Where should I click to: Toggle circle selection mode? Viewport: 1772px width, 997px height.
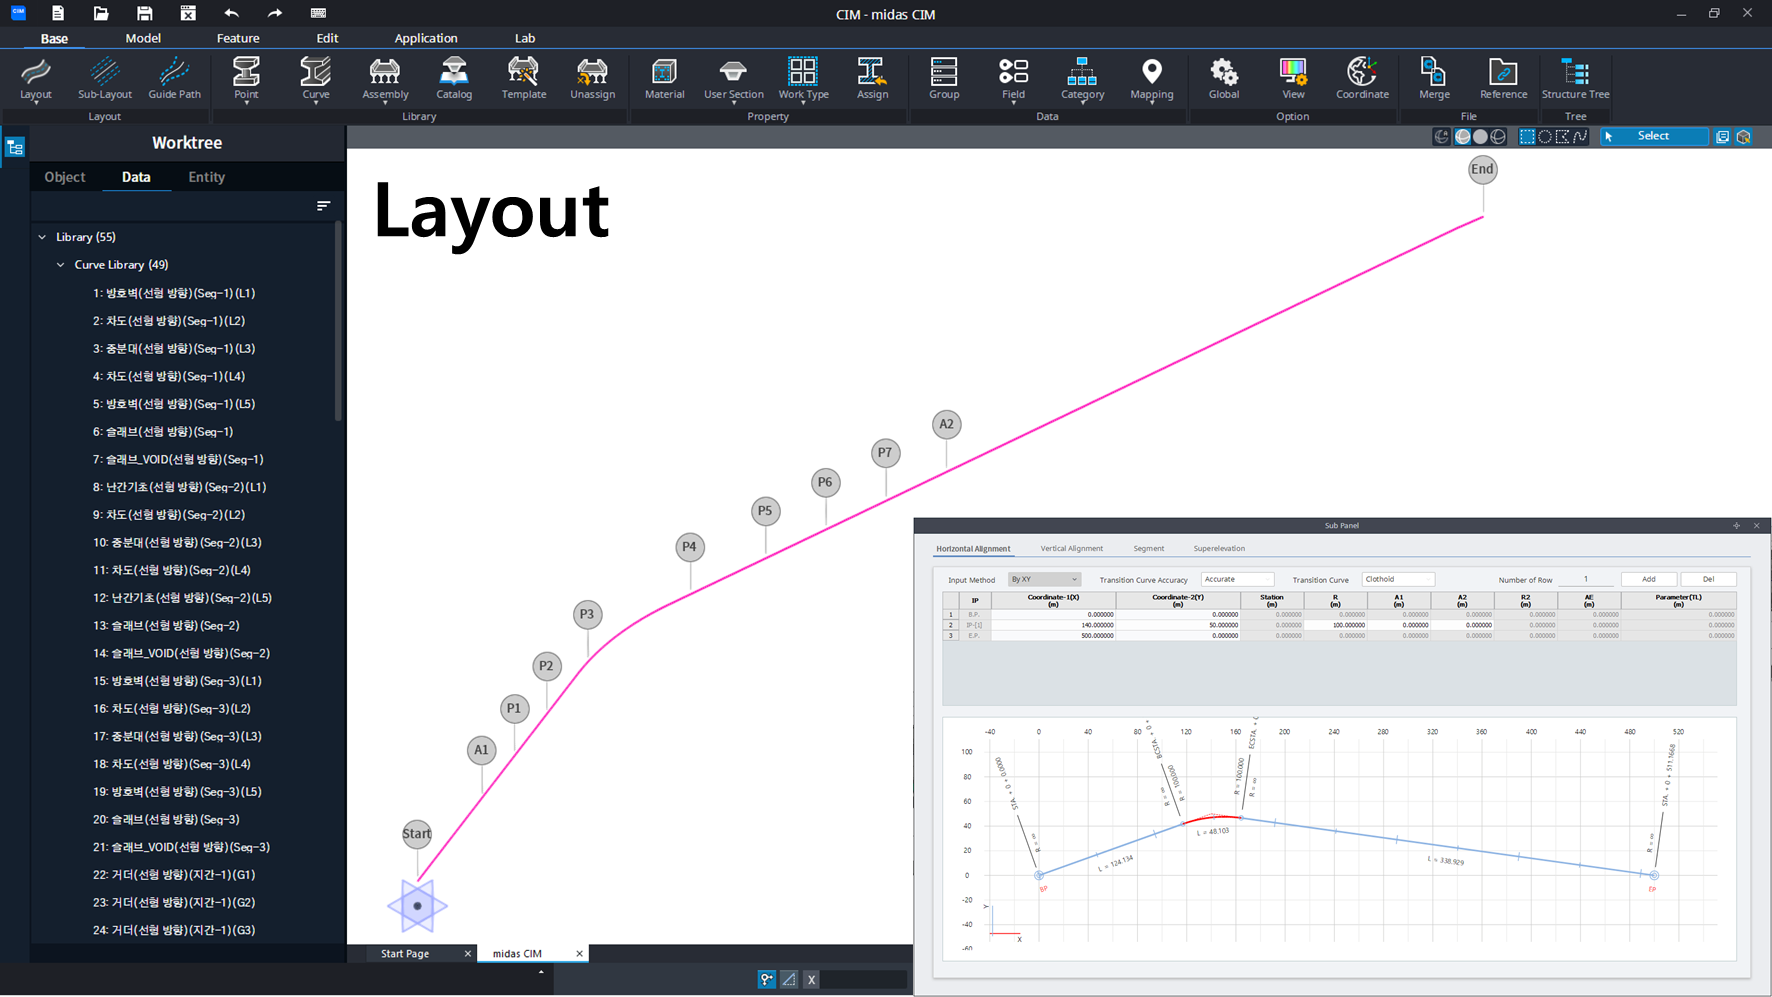click(1545, 137)
